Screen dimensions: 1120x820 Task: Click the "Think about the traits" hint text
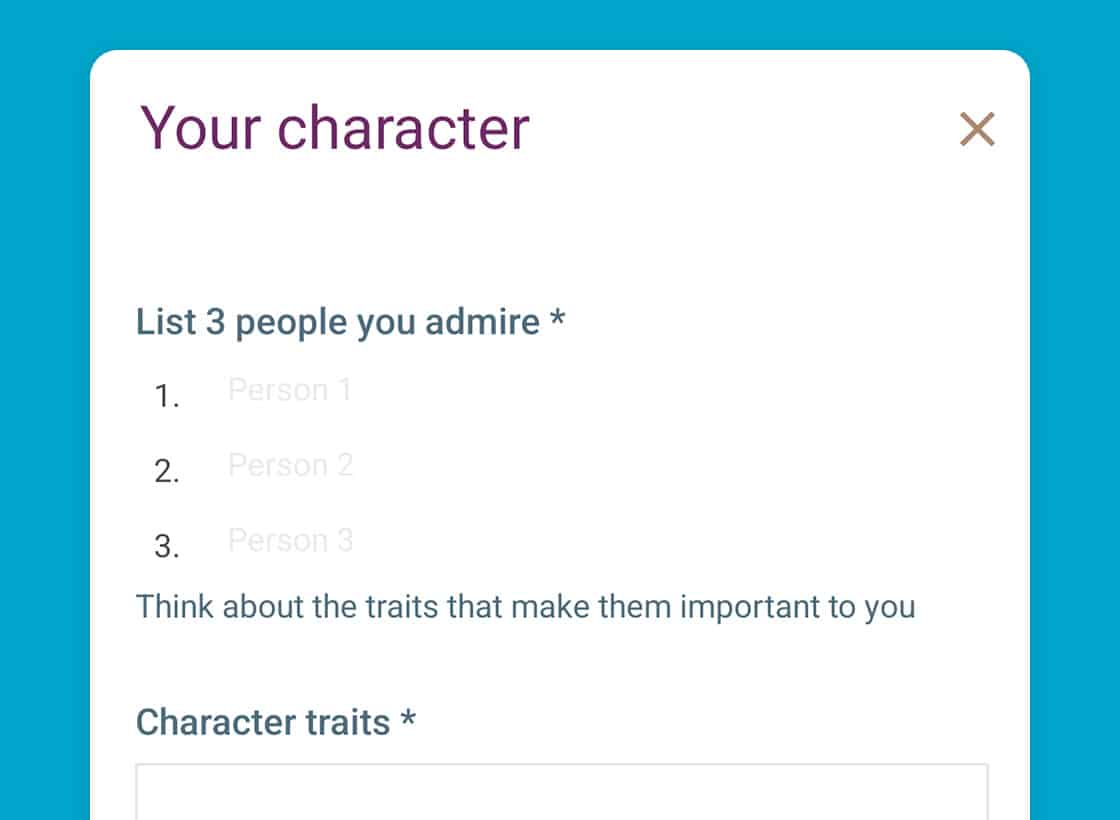point(525,606)
